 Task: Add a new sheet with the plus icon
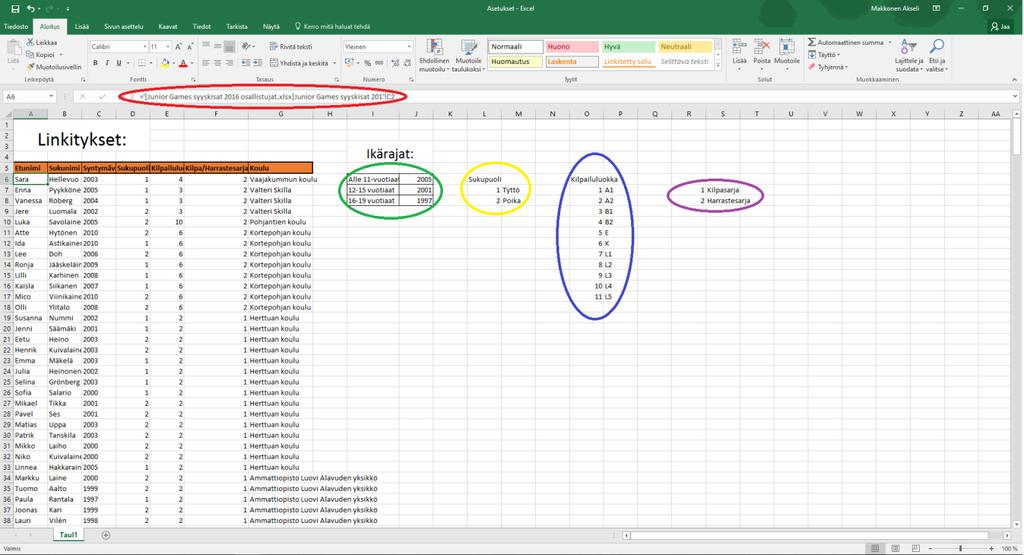point(106,535)
